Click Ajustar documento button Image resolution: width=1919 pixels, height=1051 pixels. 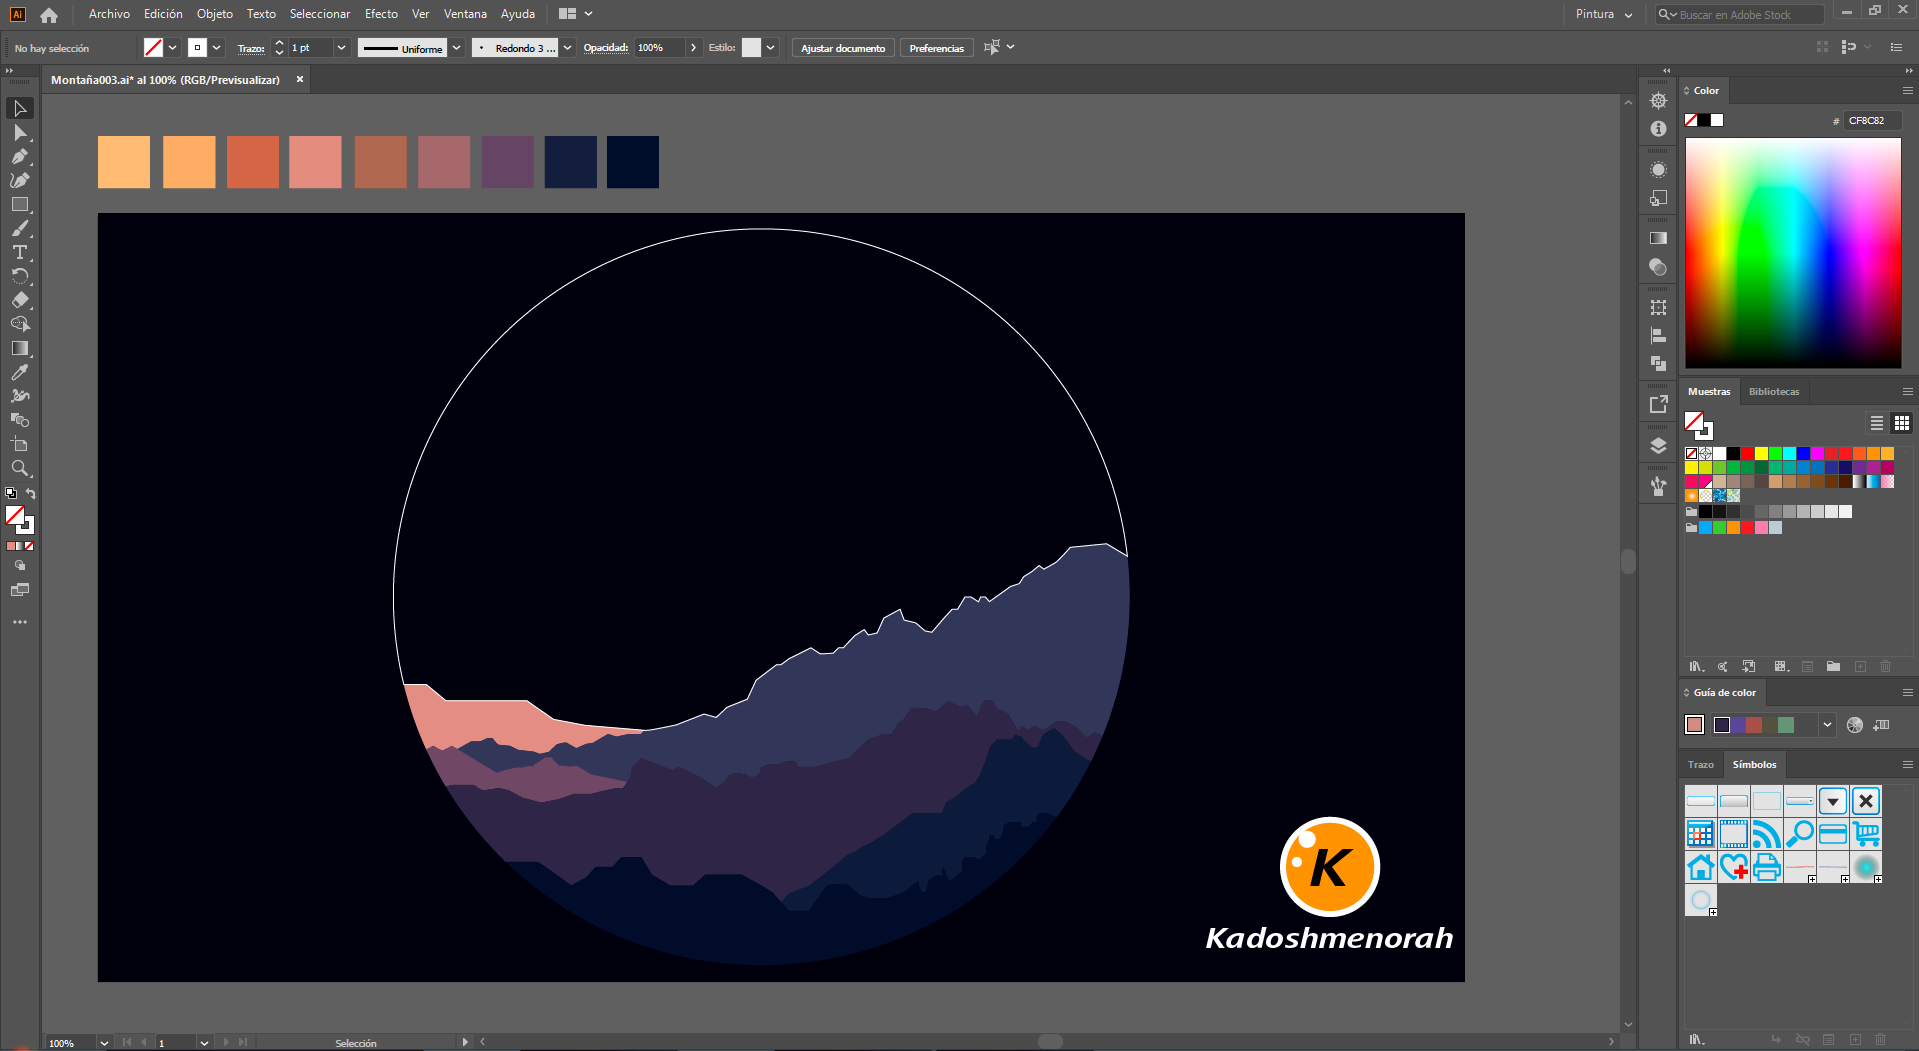coord(843,48)
